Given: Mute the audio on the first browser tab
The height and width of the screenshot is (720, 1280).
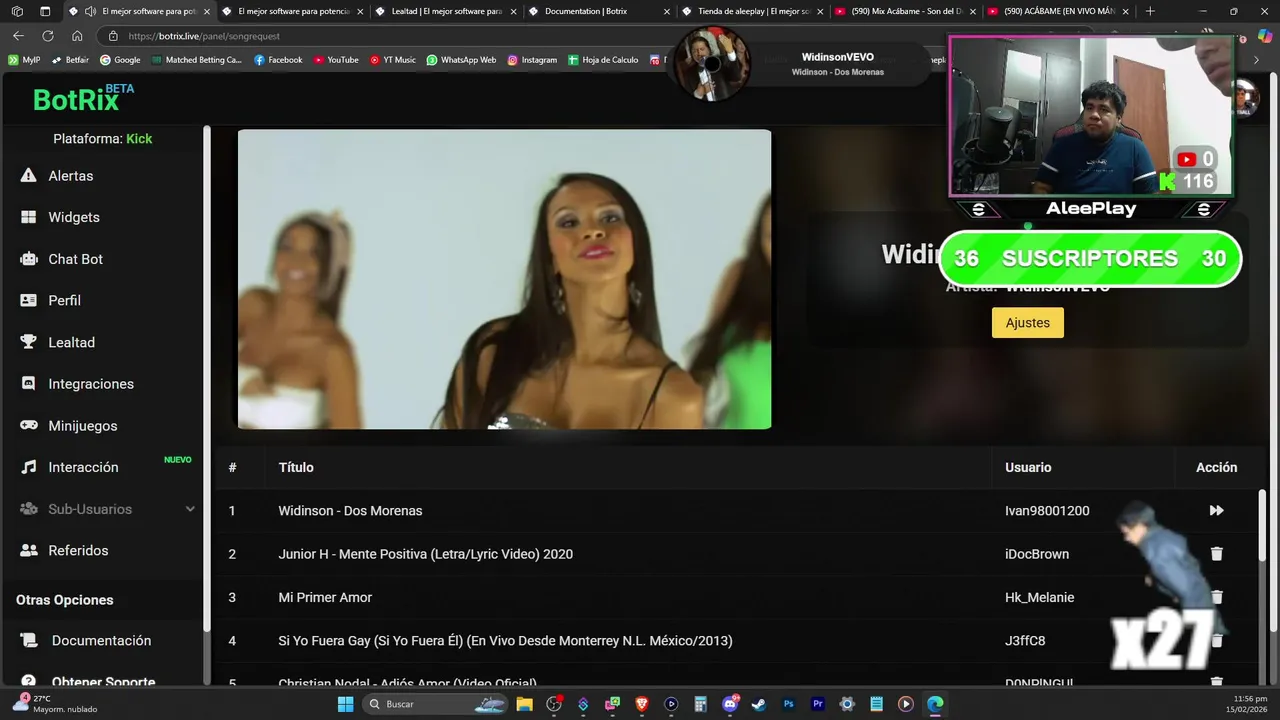Looking at the screenshot, I should pos(91,11).
